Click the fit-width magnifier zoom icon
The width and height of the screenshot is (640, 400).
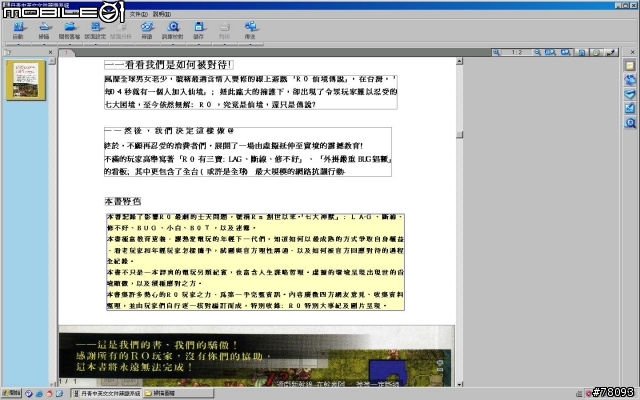tap(565, 52)
